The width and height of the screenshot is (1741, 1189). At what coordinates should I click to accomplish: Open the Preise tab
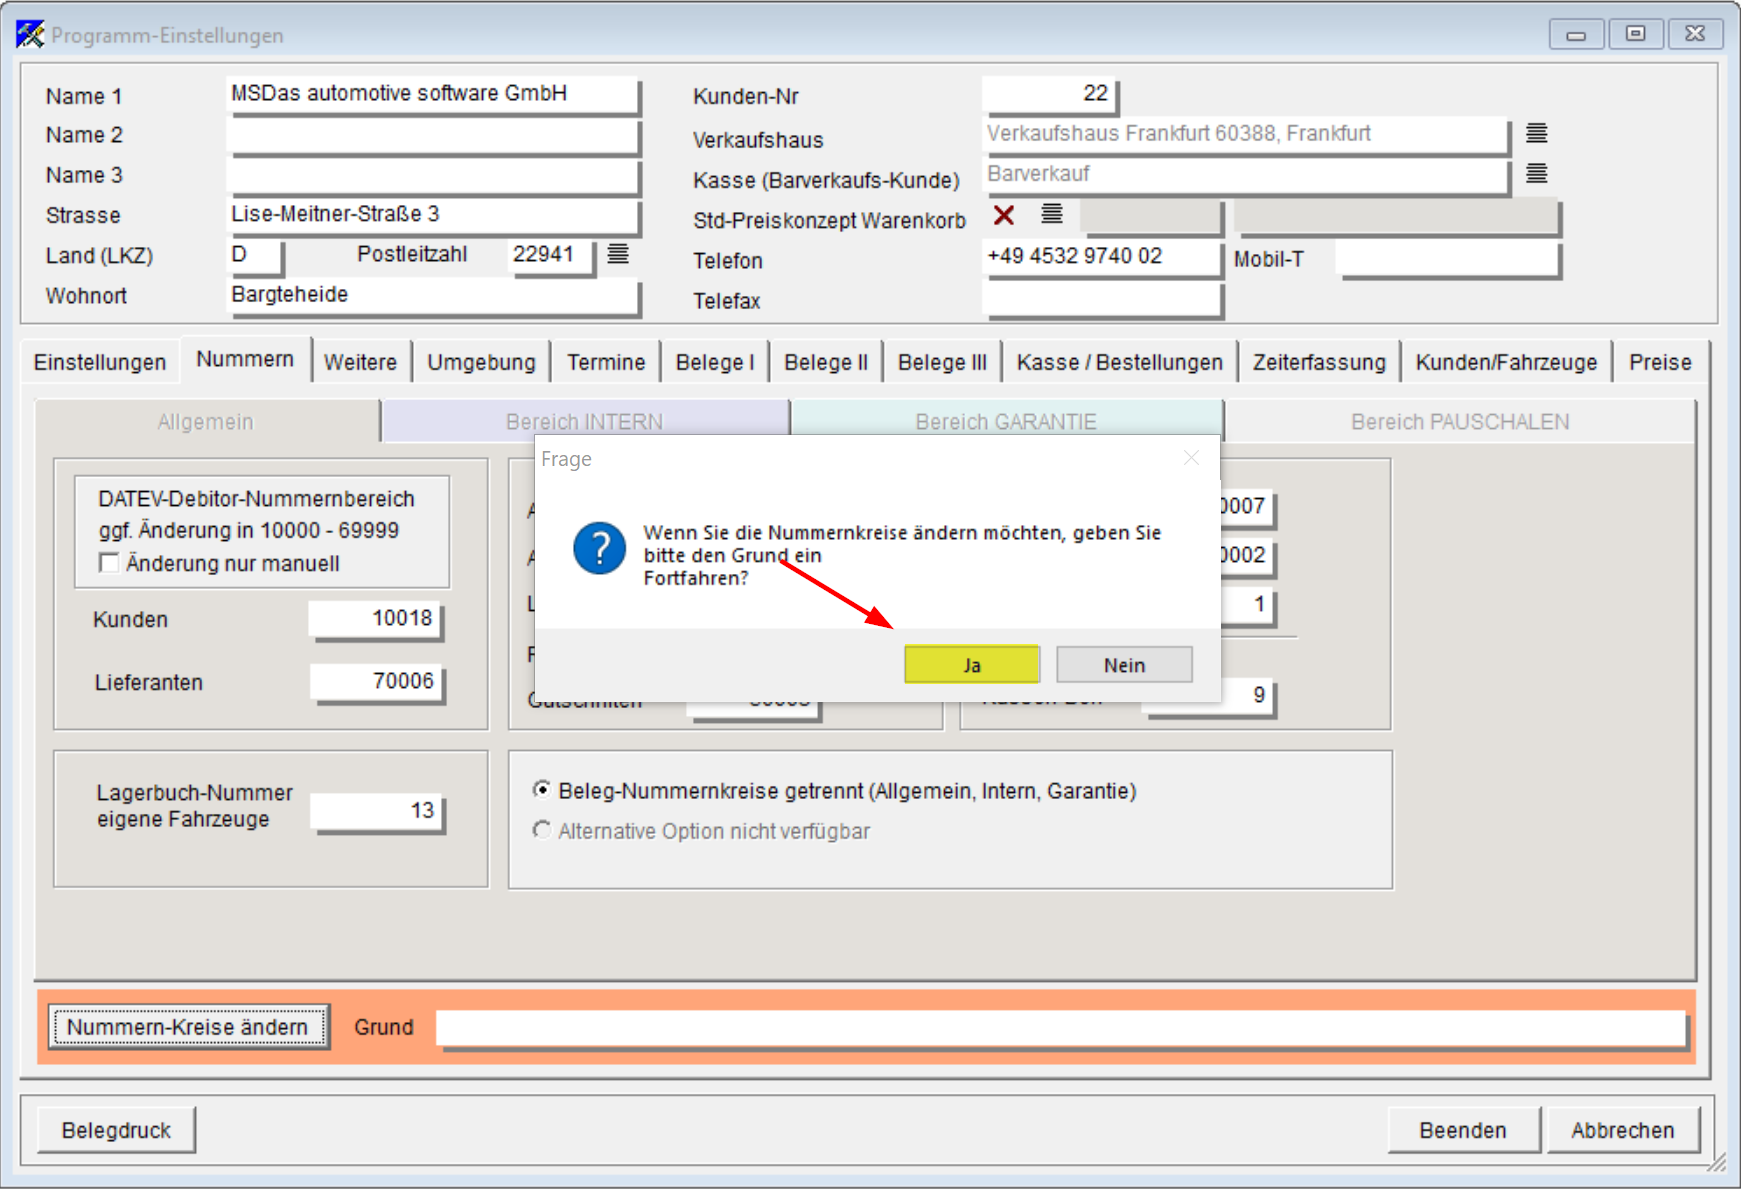(1660, 362)
